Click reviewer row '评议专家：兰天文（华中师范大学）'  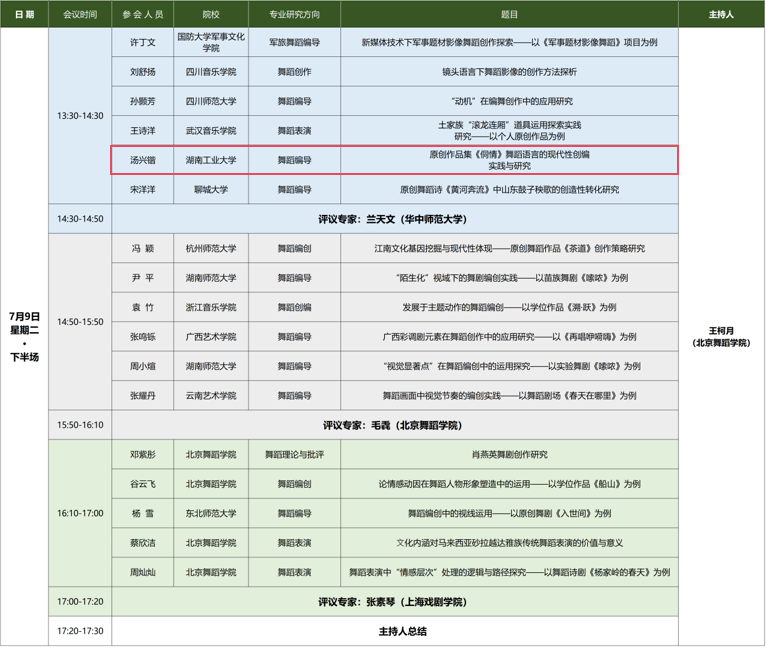[x=395, y=219]
